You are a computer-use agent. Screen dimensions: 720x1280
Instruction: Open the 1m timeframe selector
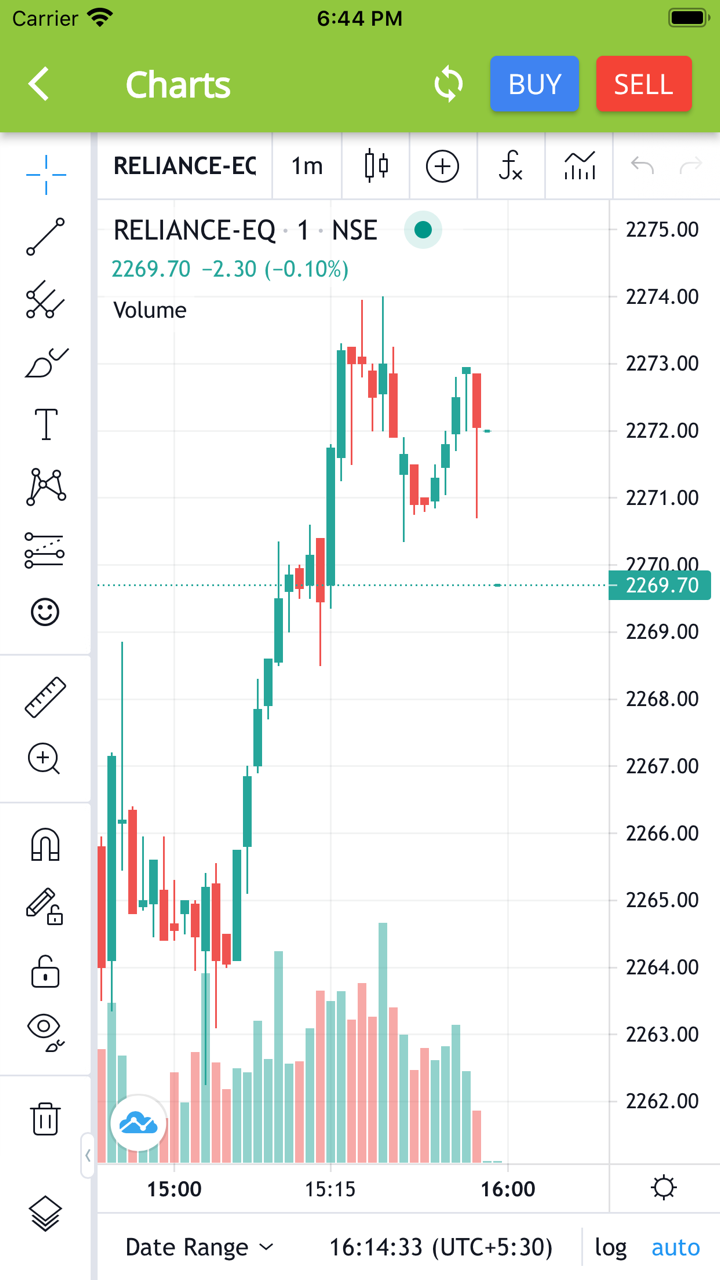tap(307, 166)
